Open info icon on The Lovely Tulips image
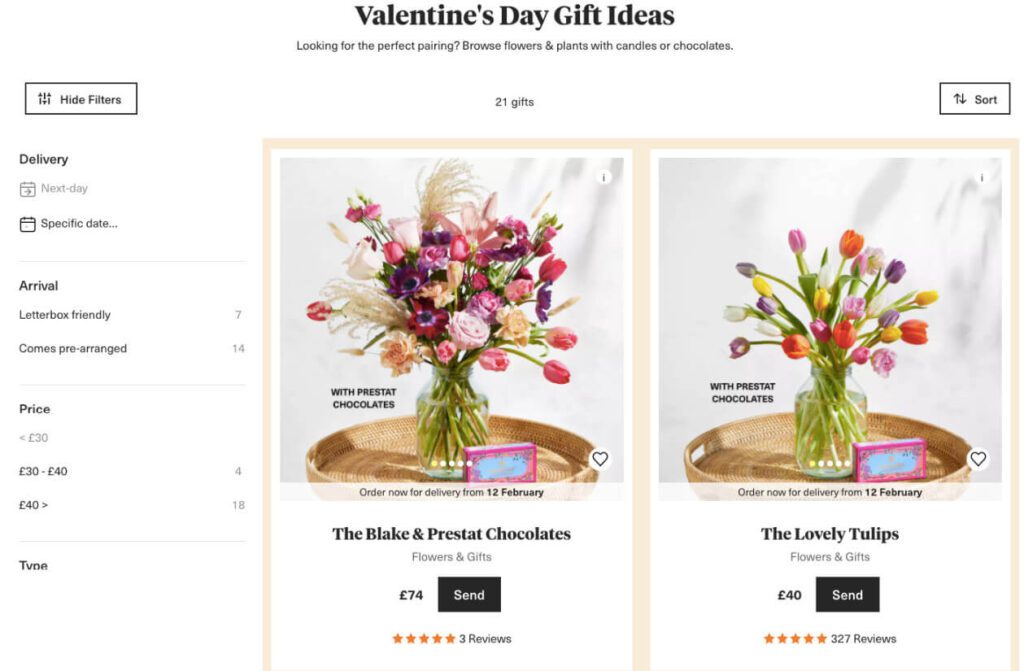The image size is (1024, 671). coord(981,177)
